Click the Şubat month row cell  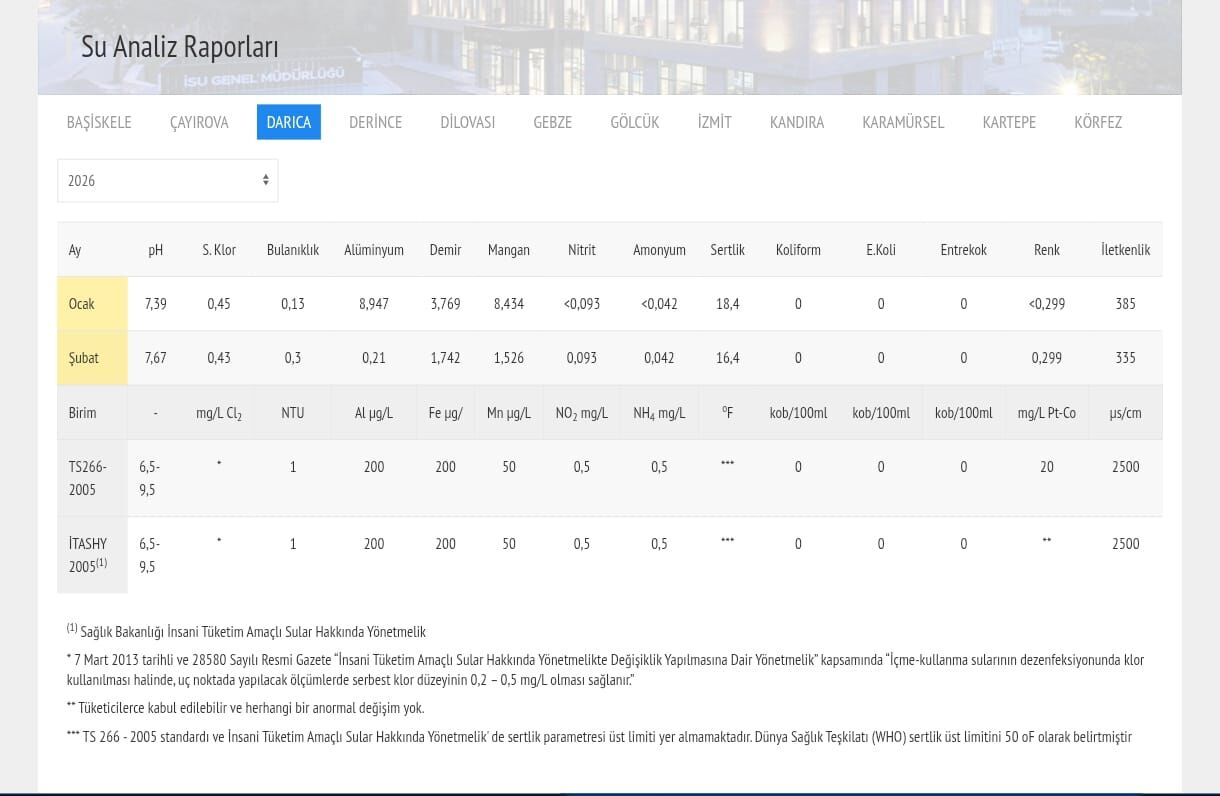pos(84,358)
